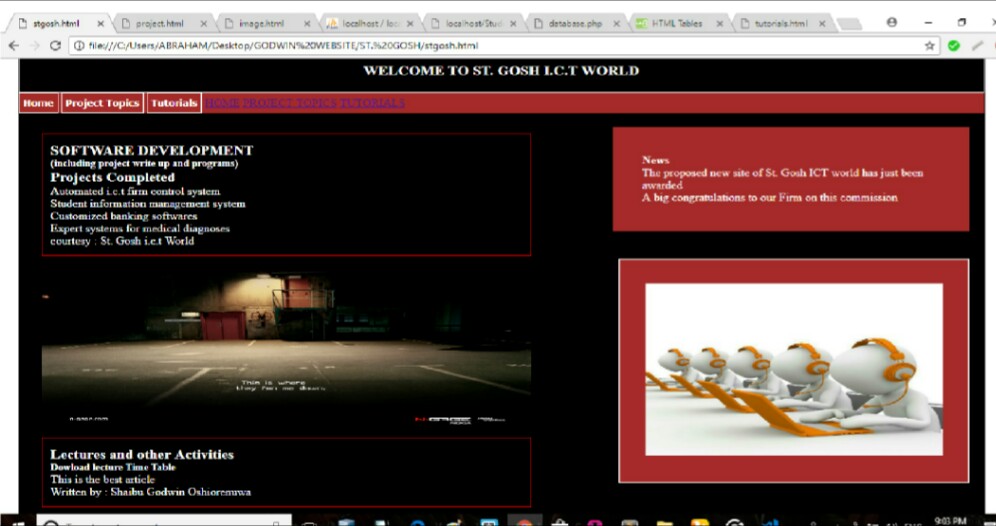Click '(including project write up and programs)' text

[x=144, y=164]
